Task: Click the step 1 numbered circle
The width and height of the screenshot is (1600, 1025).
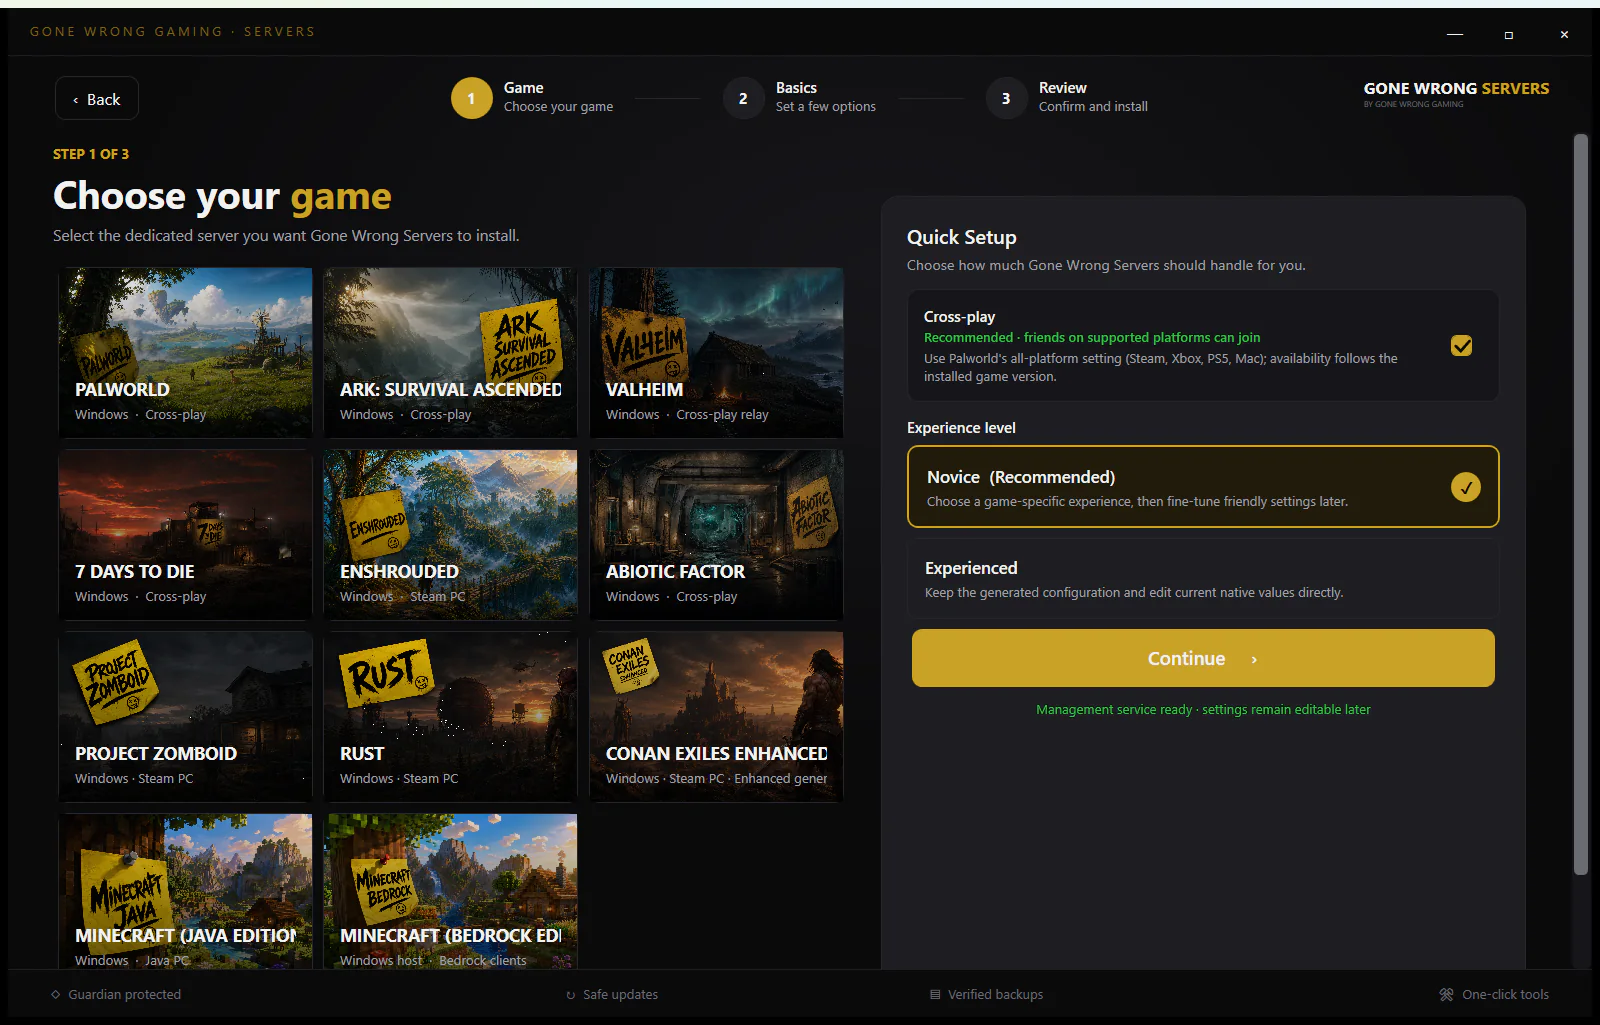Action: click(x=471, y=98)
